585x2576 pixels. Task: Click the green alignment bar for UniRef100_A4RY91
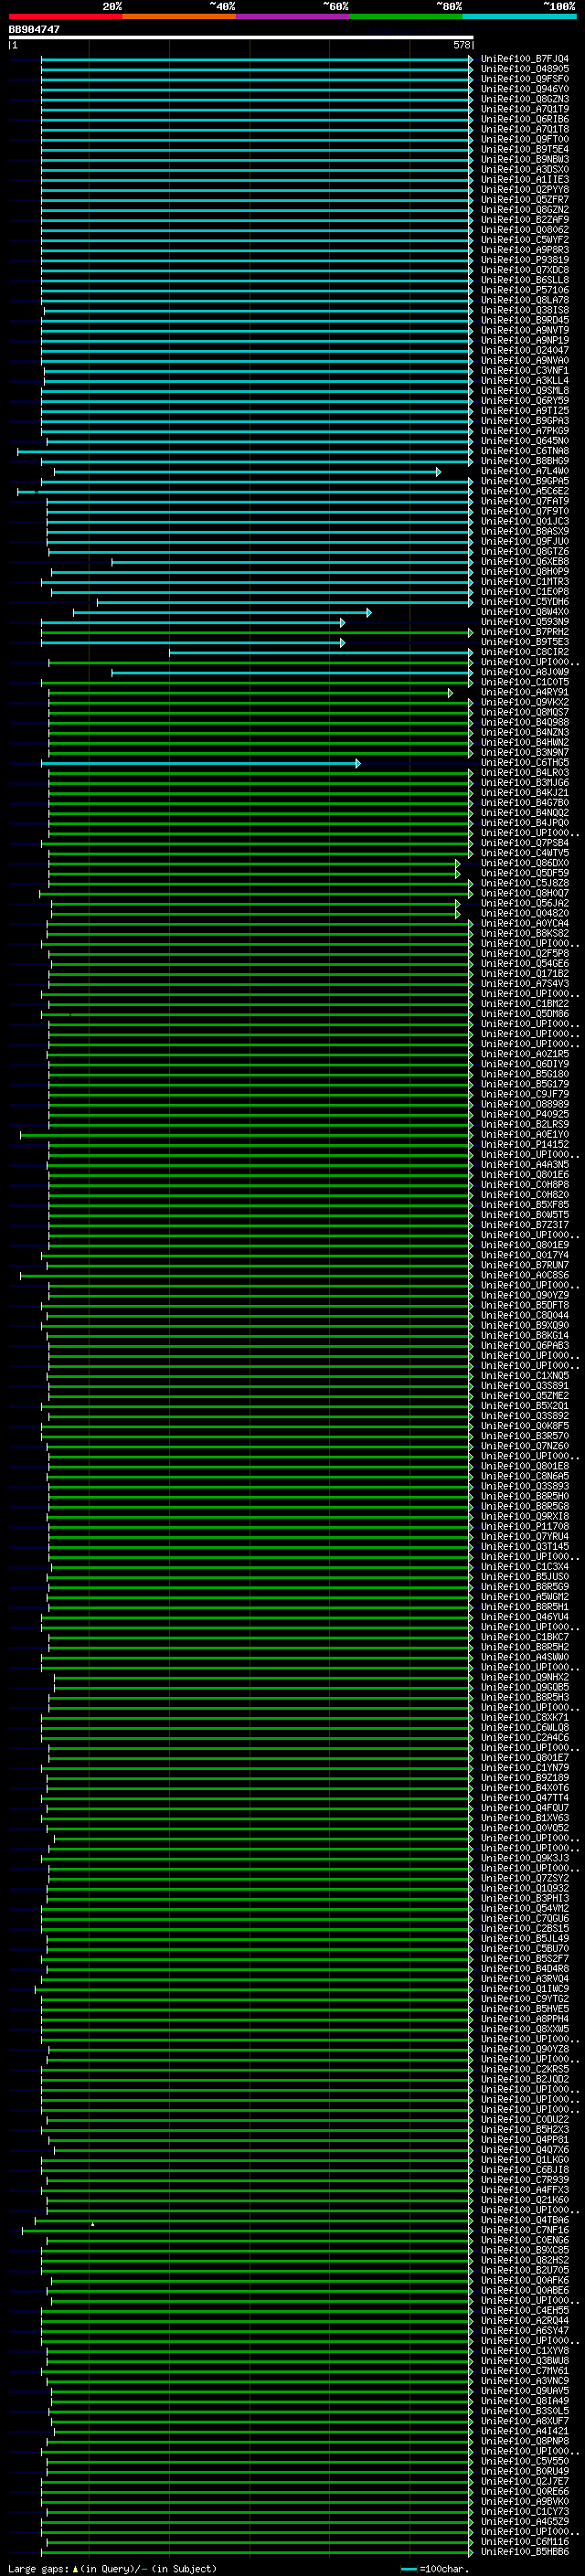point(250,693)
